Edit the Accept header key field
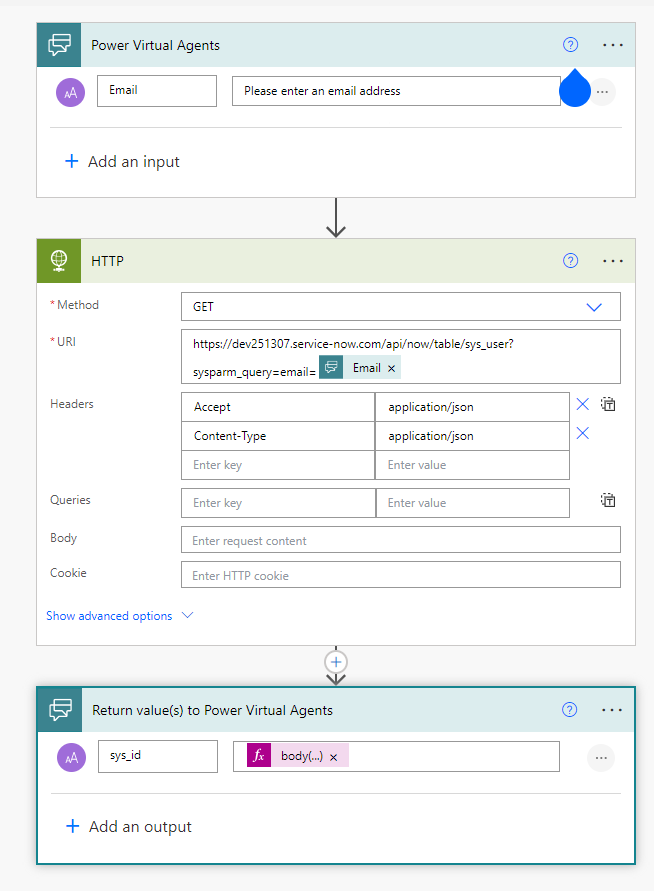The height and width of the screenshot is (891, 654). (x=278, y=407)
